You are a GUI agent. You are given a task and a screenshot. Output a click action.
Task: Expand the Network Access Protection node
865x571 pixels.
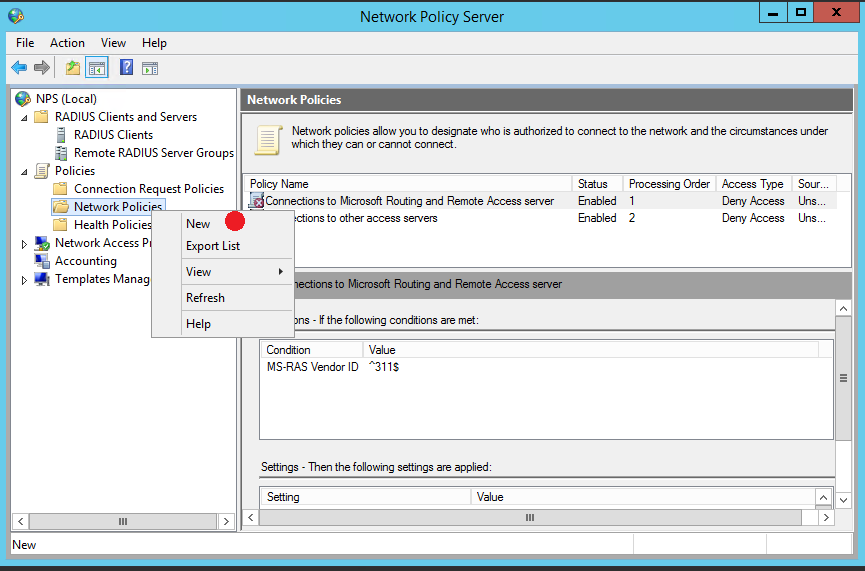click(x=24, y=244)
